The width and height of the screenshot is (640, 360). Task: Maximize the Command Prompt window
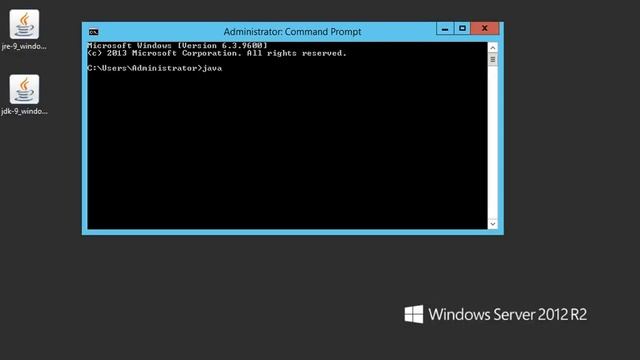(x=462, y=29)
